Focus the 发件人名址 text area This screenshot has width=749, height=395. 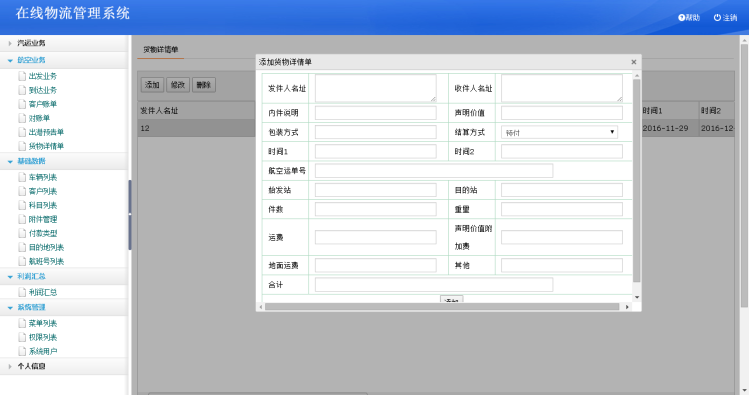tap(375, 88)
